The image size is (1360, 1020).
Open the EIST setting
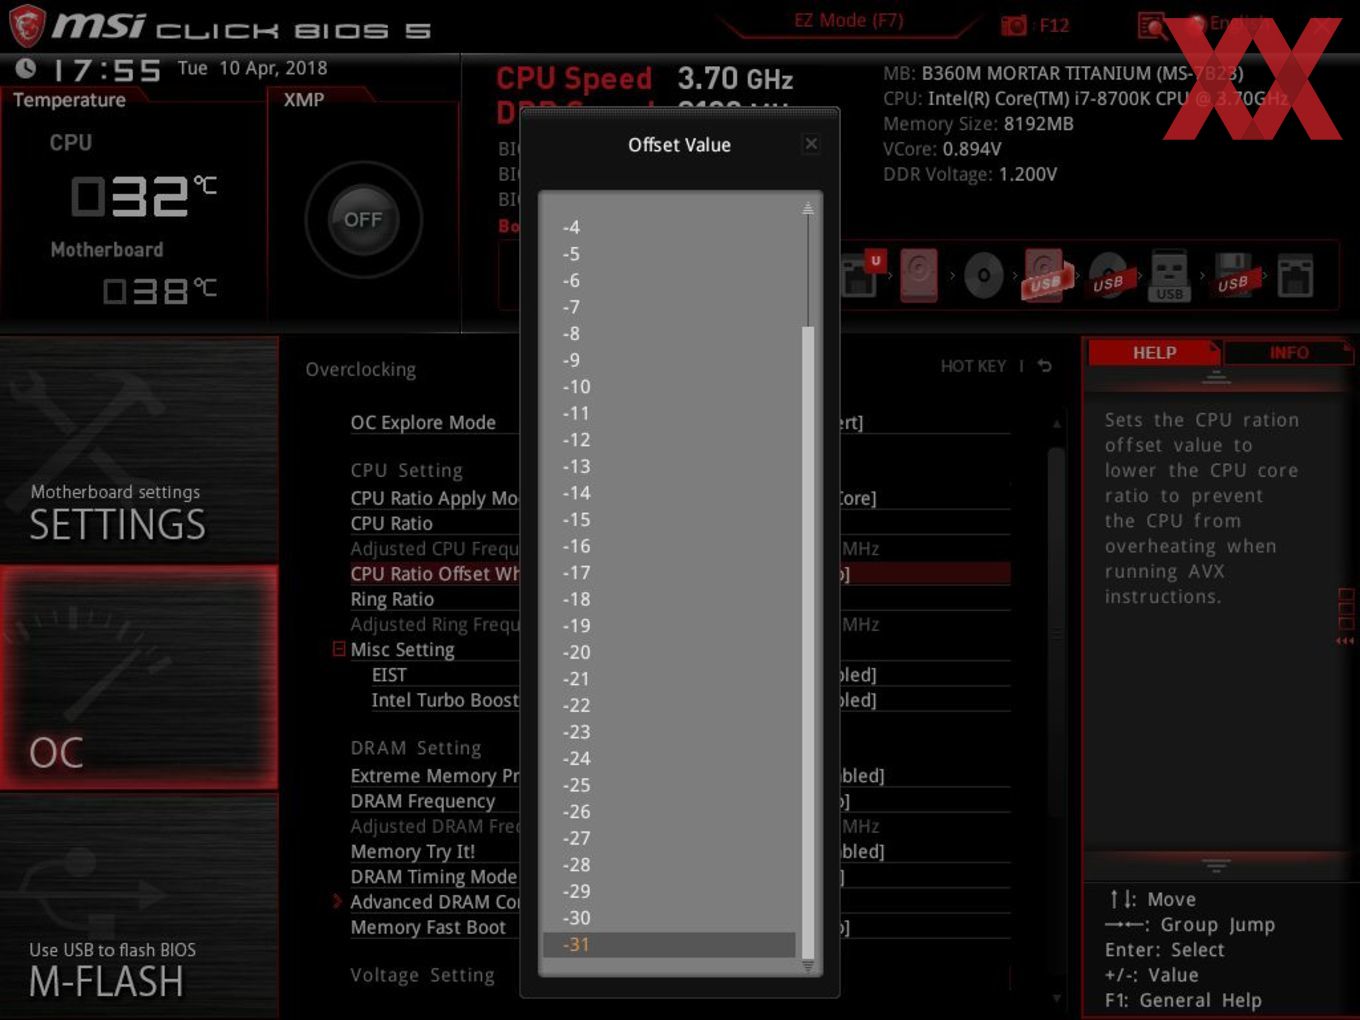[690, 675]
